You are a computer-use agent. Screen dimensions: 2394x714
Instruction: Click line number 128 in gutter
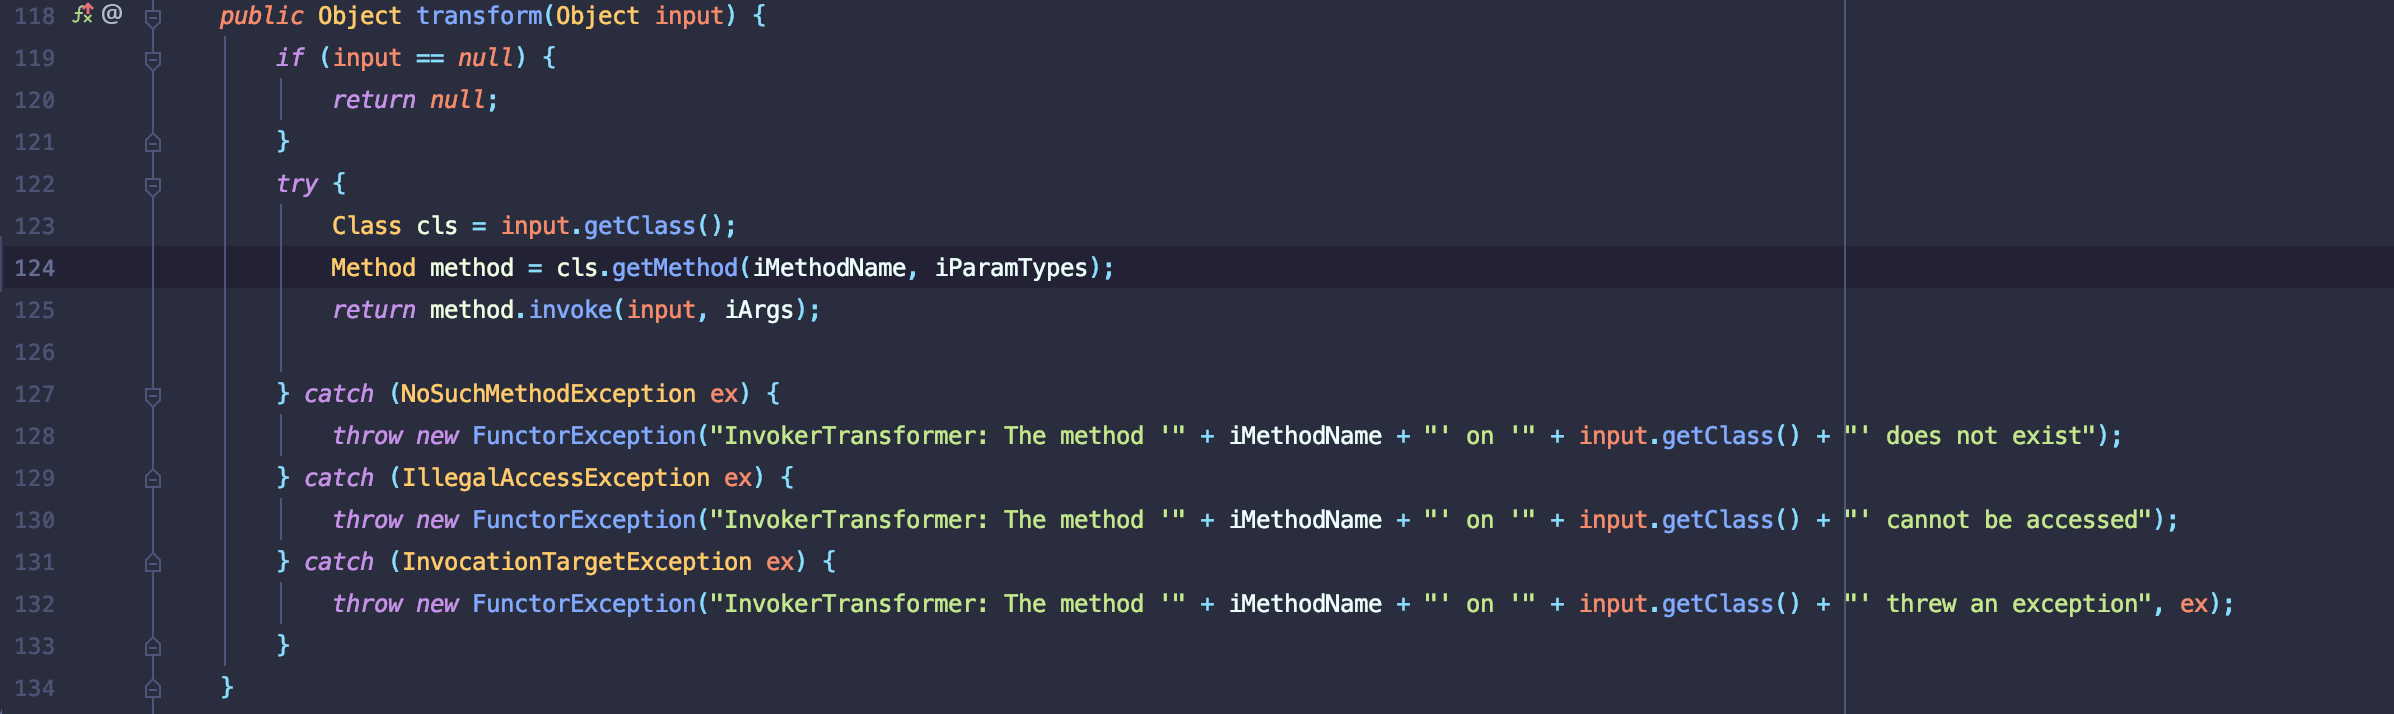point(35,436)
